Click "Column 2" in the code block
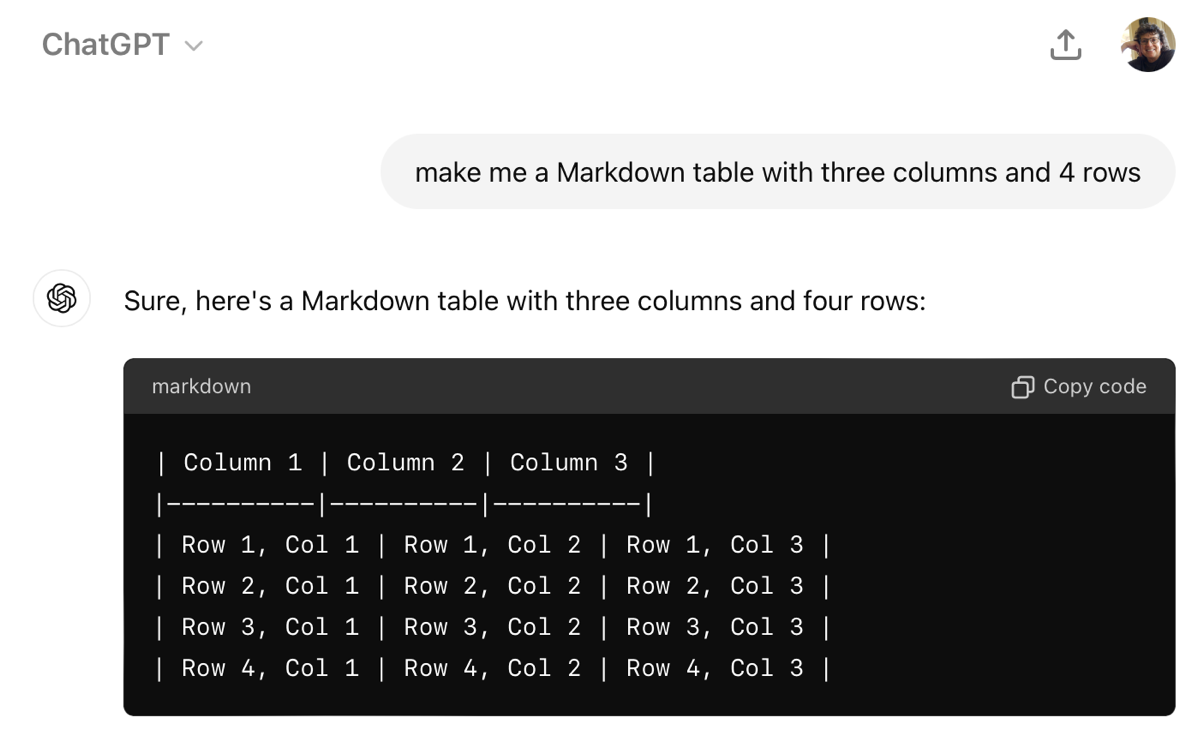This screenshot has height=730, width=1198. coord(405,463)
